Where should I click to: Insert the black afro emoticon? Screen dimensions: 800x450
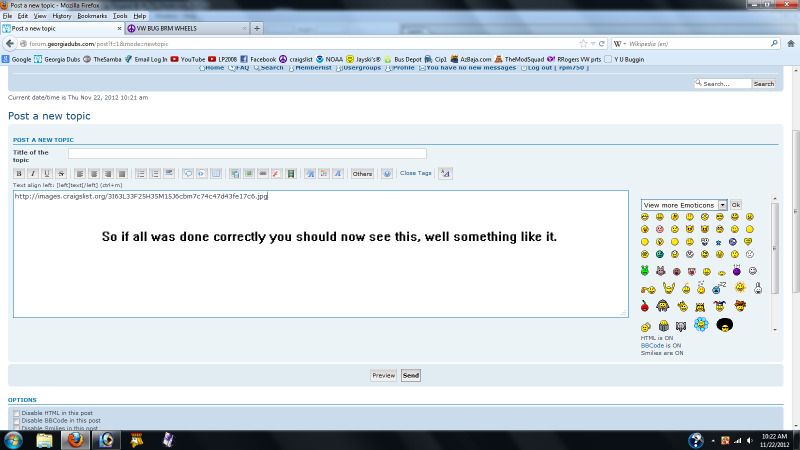pos(724,324)
